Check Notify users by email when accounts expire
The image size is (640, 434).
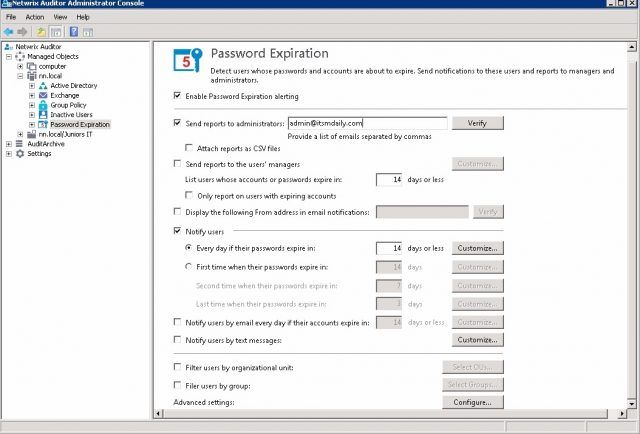(177, 322)
